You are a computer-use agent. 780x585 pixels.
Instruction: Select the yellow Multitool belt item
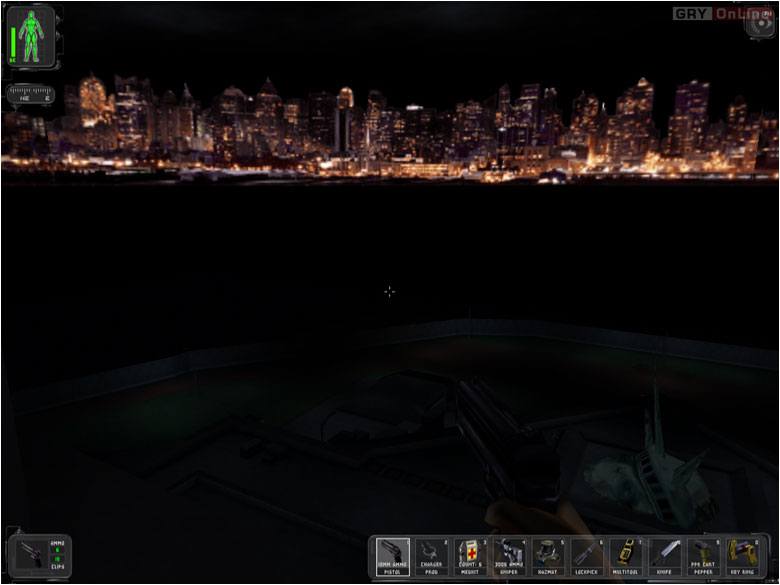click(625, 557)
